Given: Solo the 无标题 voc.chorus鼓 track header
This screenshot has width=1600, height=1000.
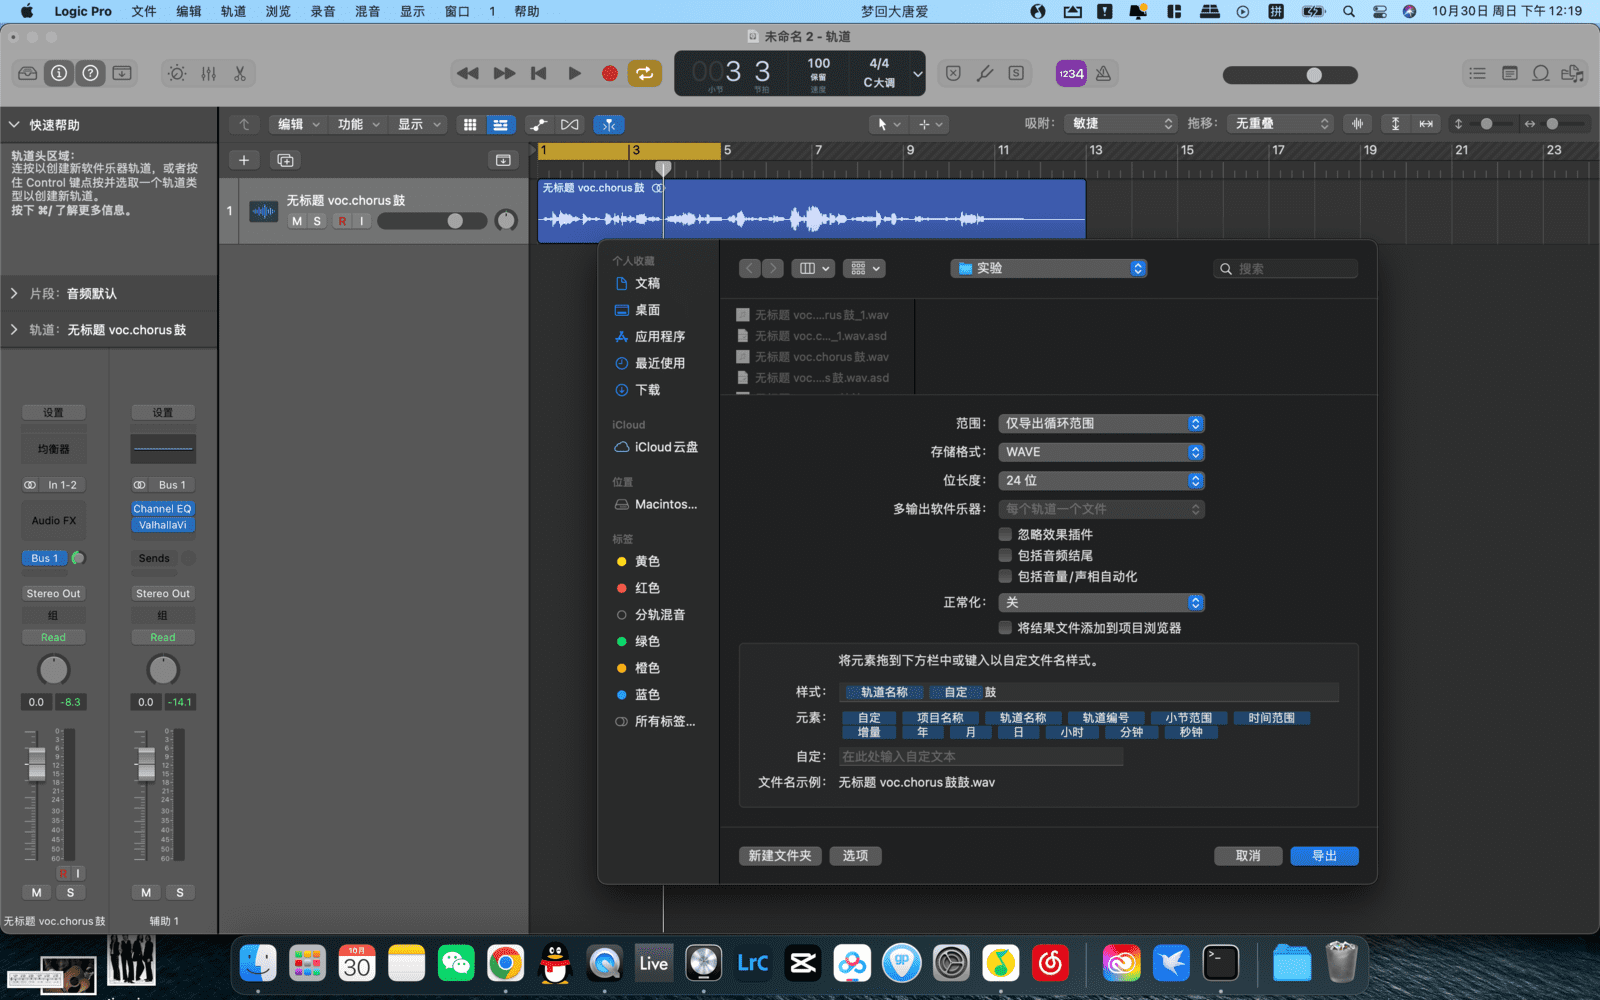Looking at the screenshot, I should coord(317,221).
